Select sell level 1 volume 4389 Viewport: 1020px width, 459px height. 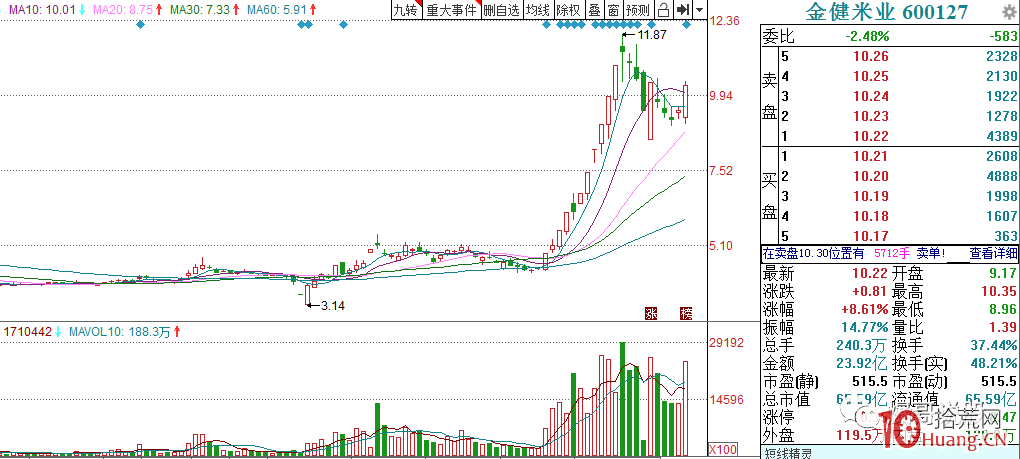[1000, 136]
